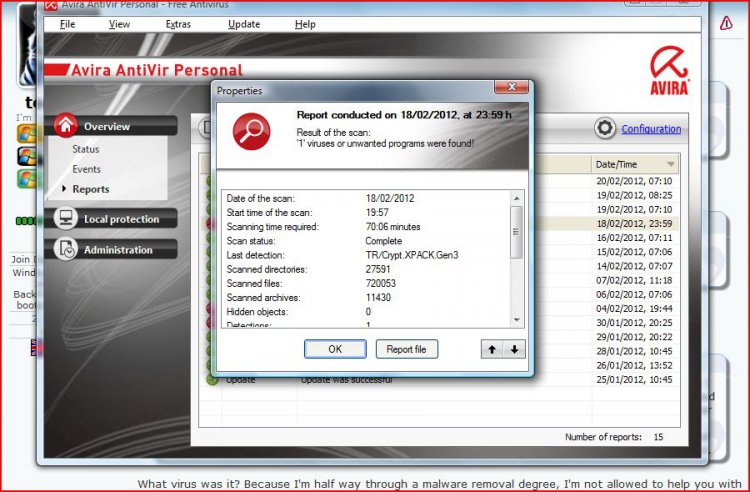
Task: Select report dated 07/02/2012, 11:18
Action: 634,280
